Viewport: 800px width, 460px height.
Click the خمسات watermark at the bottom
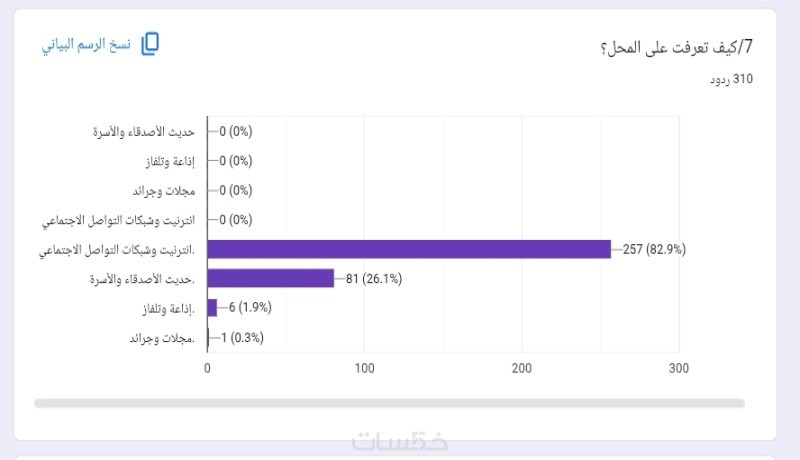coord(400,441)
